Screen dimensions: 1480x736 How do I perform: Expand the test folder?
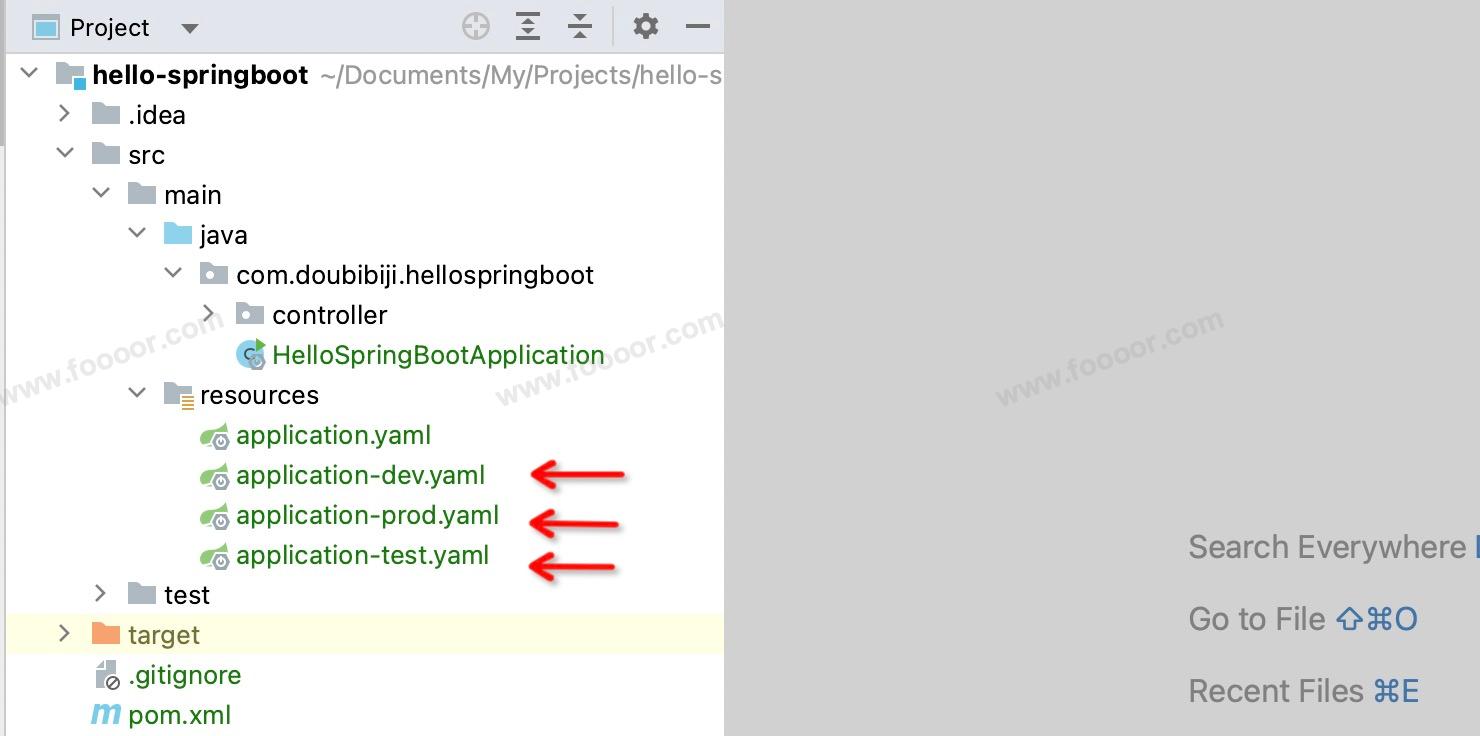click(101, 594)
